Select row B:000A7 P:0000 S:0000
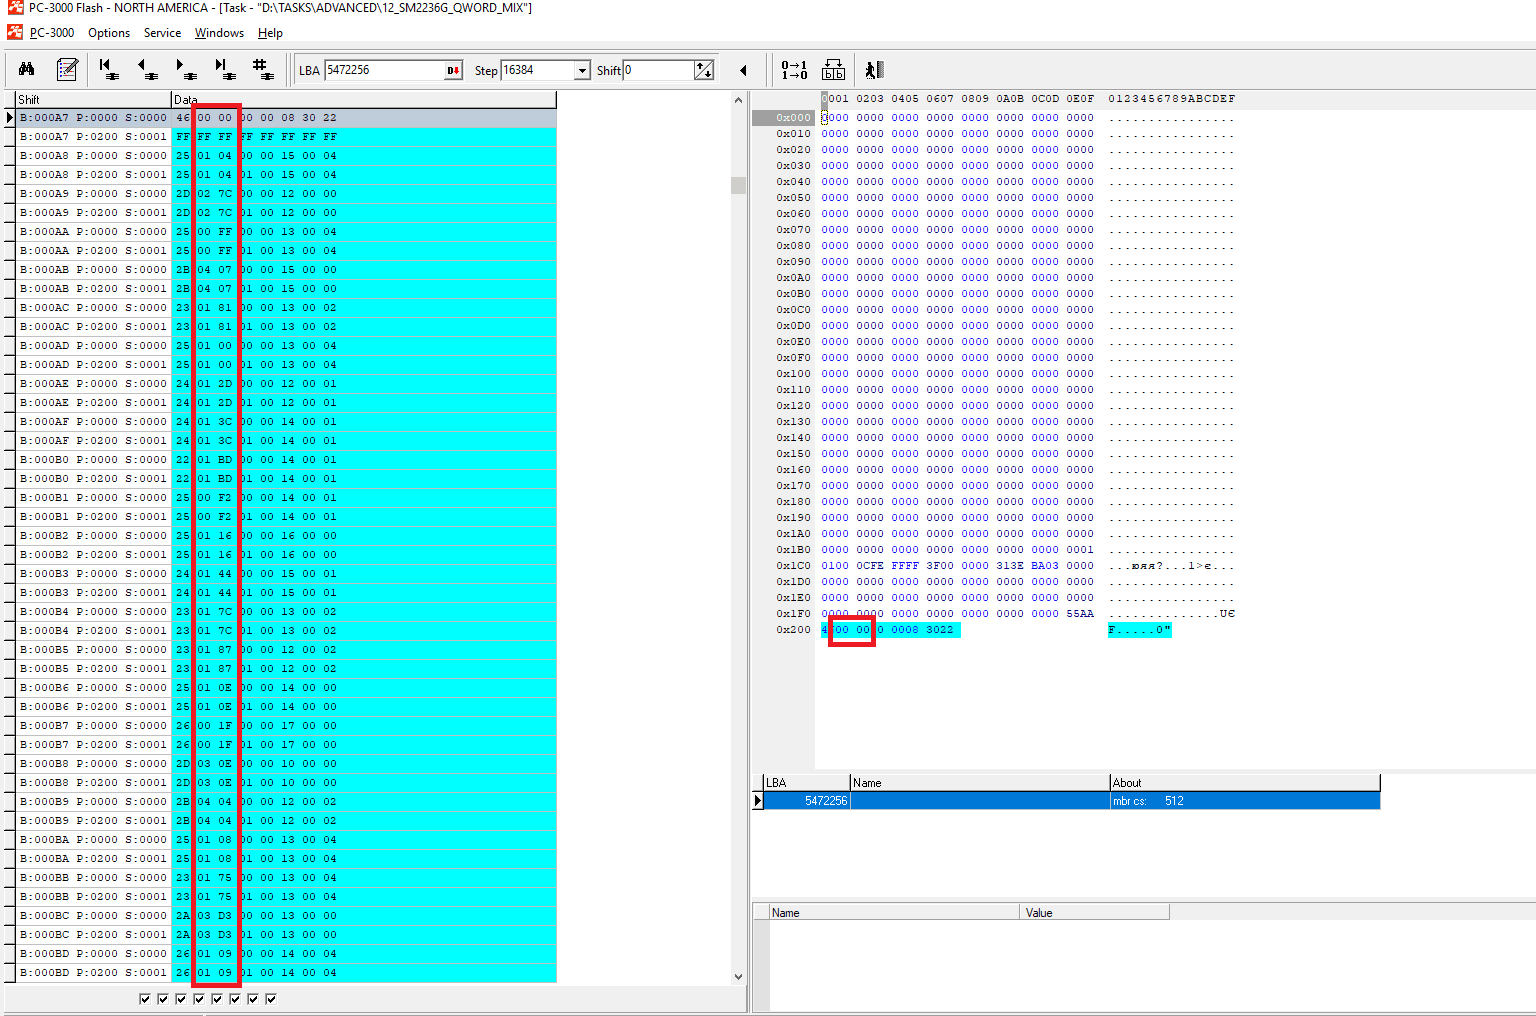The width and height of the screenshot is (1536, 1016). tap(286, 117)
